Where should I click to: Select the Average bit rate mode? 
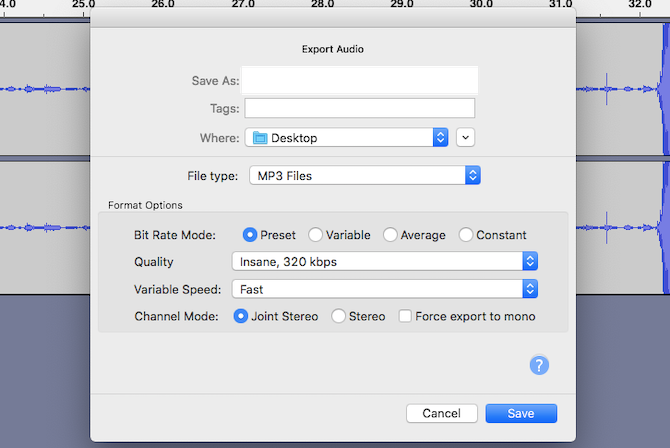point(390,235)
